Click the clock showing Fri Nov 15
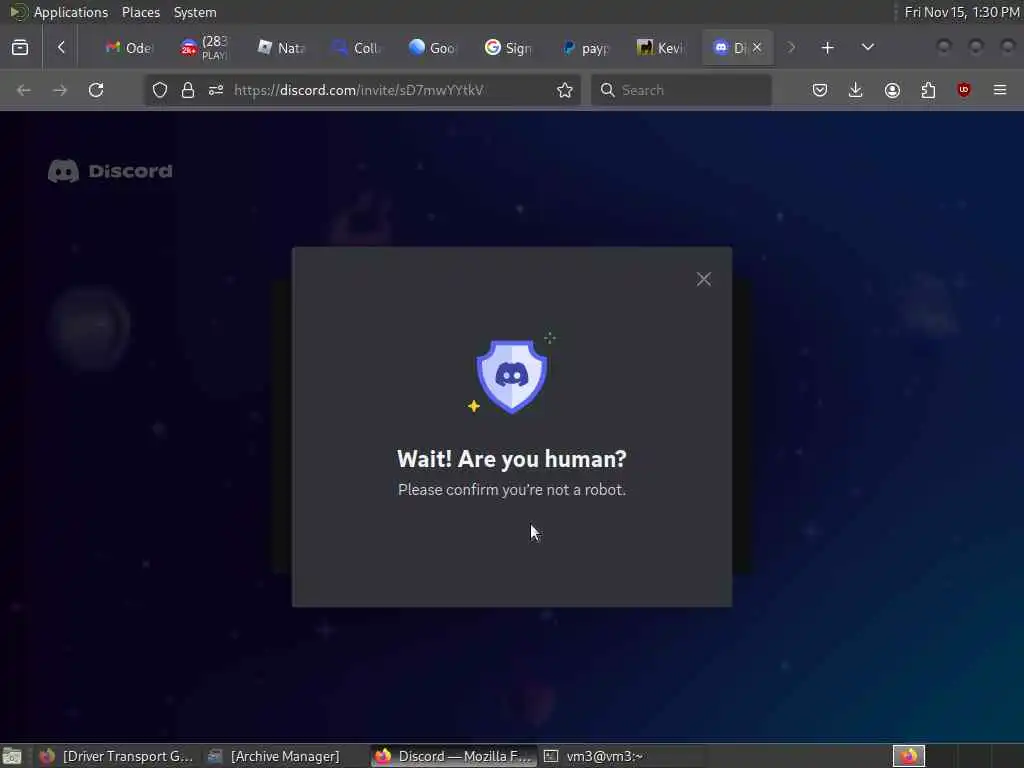The width and height of the screenshot is (1024, 768). [962, 12]
